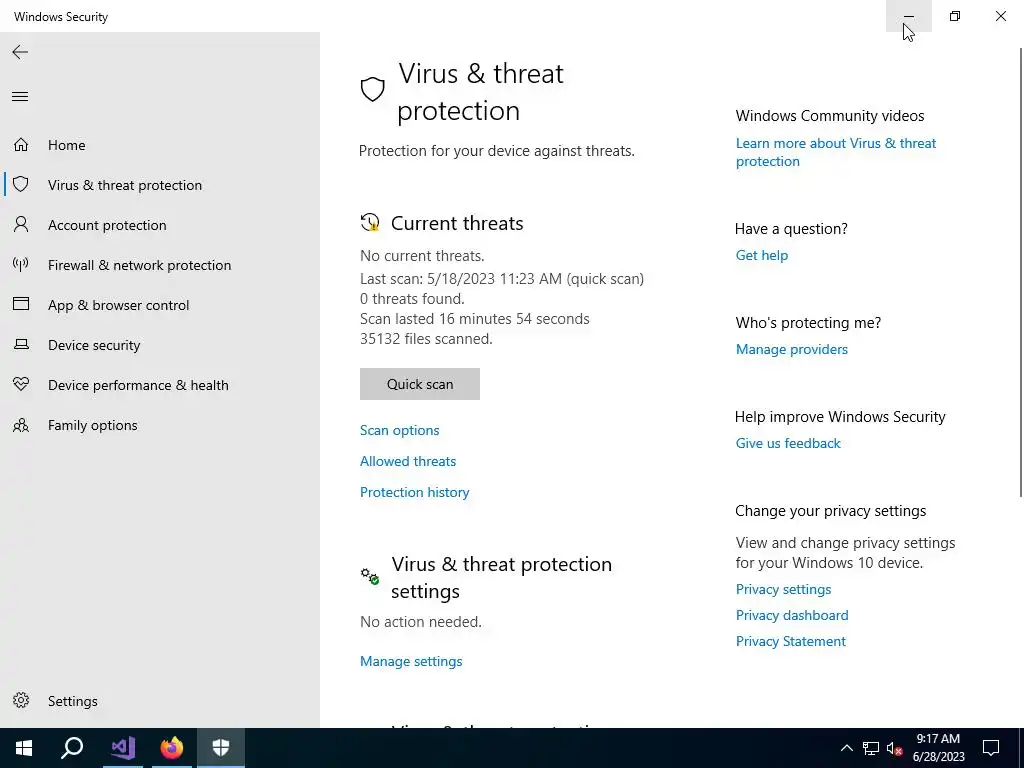Open Privacy Statement link

791,641
